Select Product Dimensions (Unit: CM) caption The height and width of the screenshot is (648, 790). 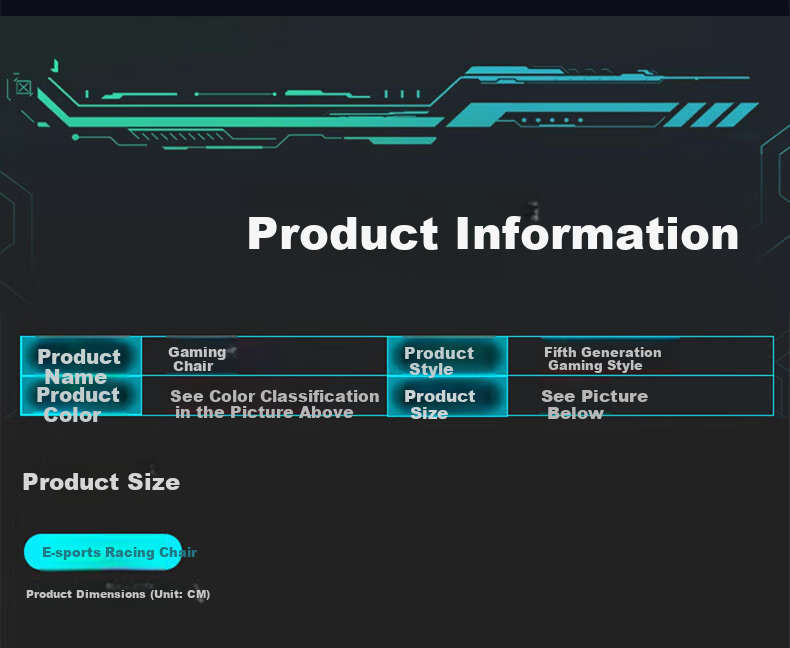[x=118, y=594]
